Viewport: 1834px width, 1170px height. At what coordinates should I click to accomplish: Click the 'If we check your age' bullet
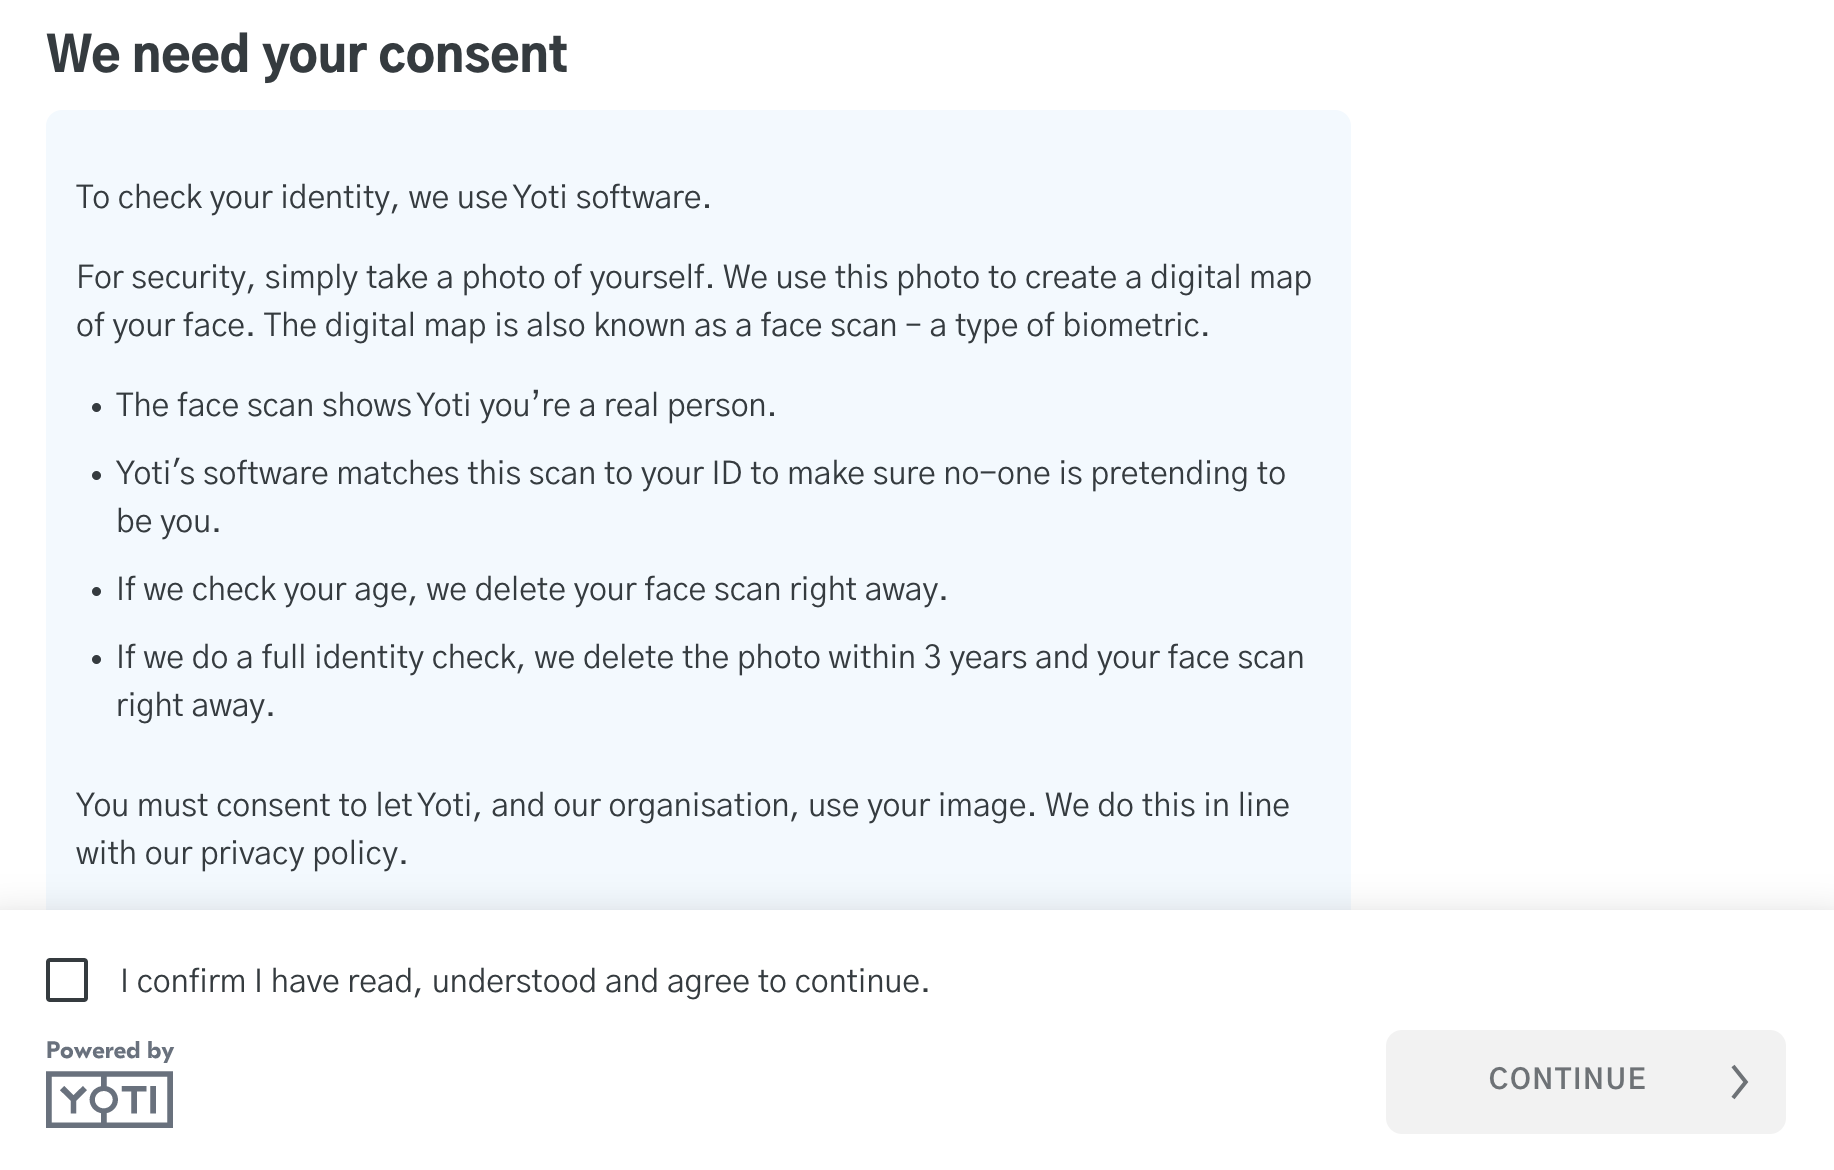pos(531,589)
